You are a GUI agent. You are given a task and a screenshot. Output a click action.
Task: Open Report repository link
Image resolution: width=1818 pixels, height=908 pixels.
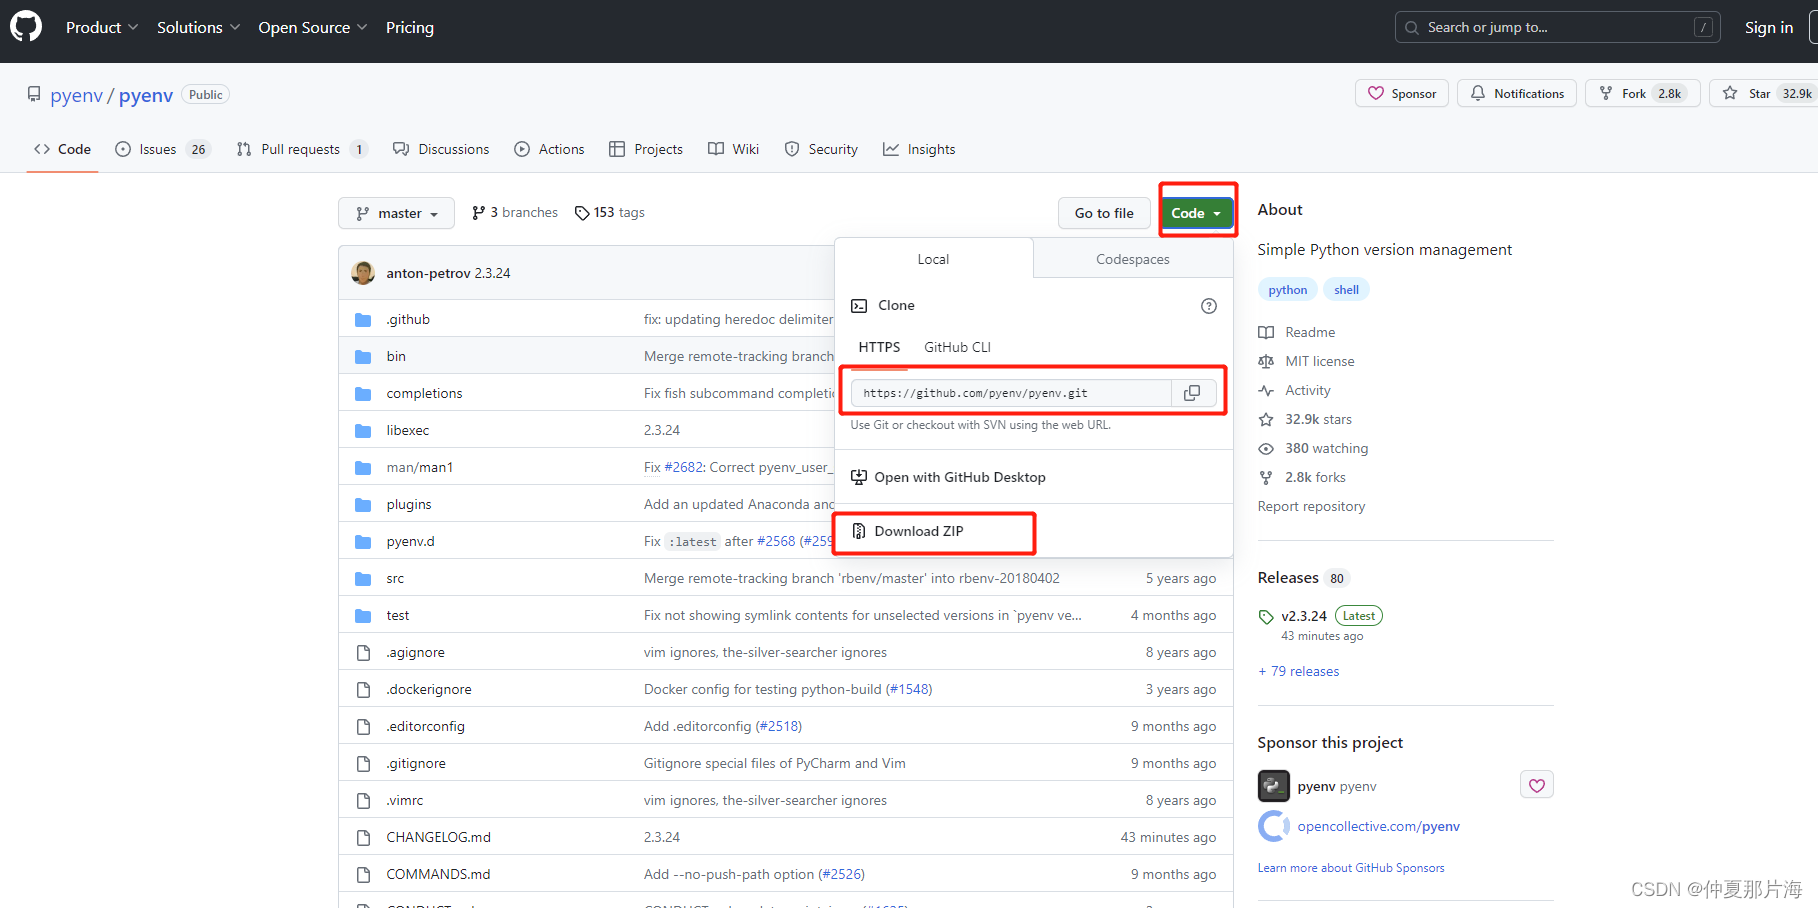(x=1311, y=507)
